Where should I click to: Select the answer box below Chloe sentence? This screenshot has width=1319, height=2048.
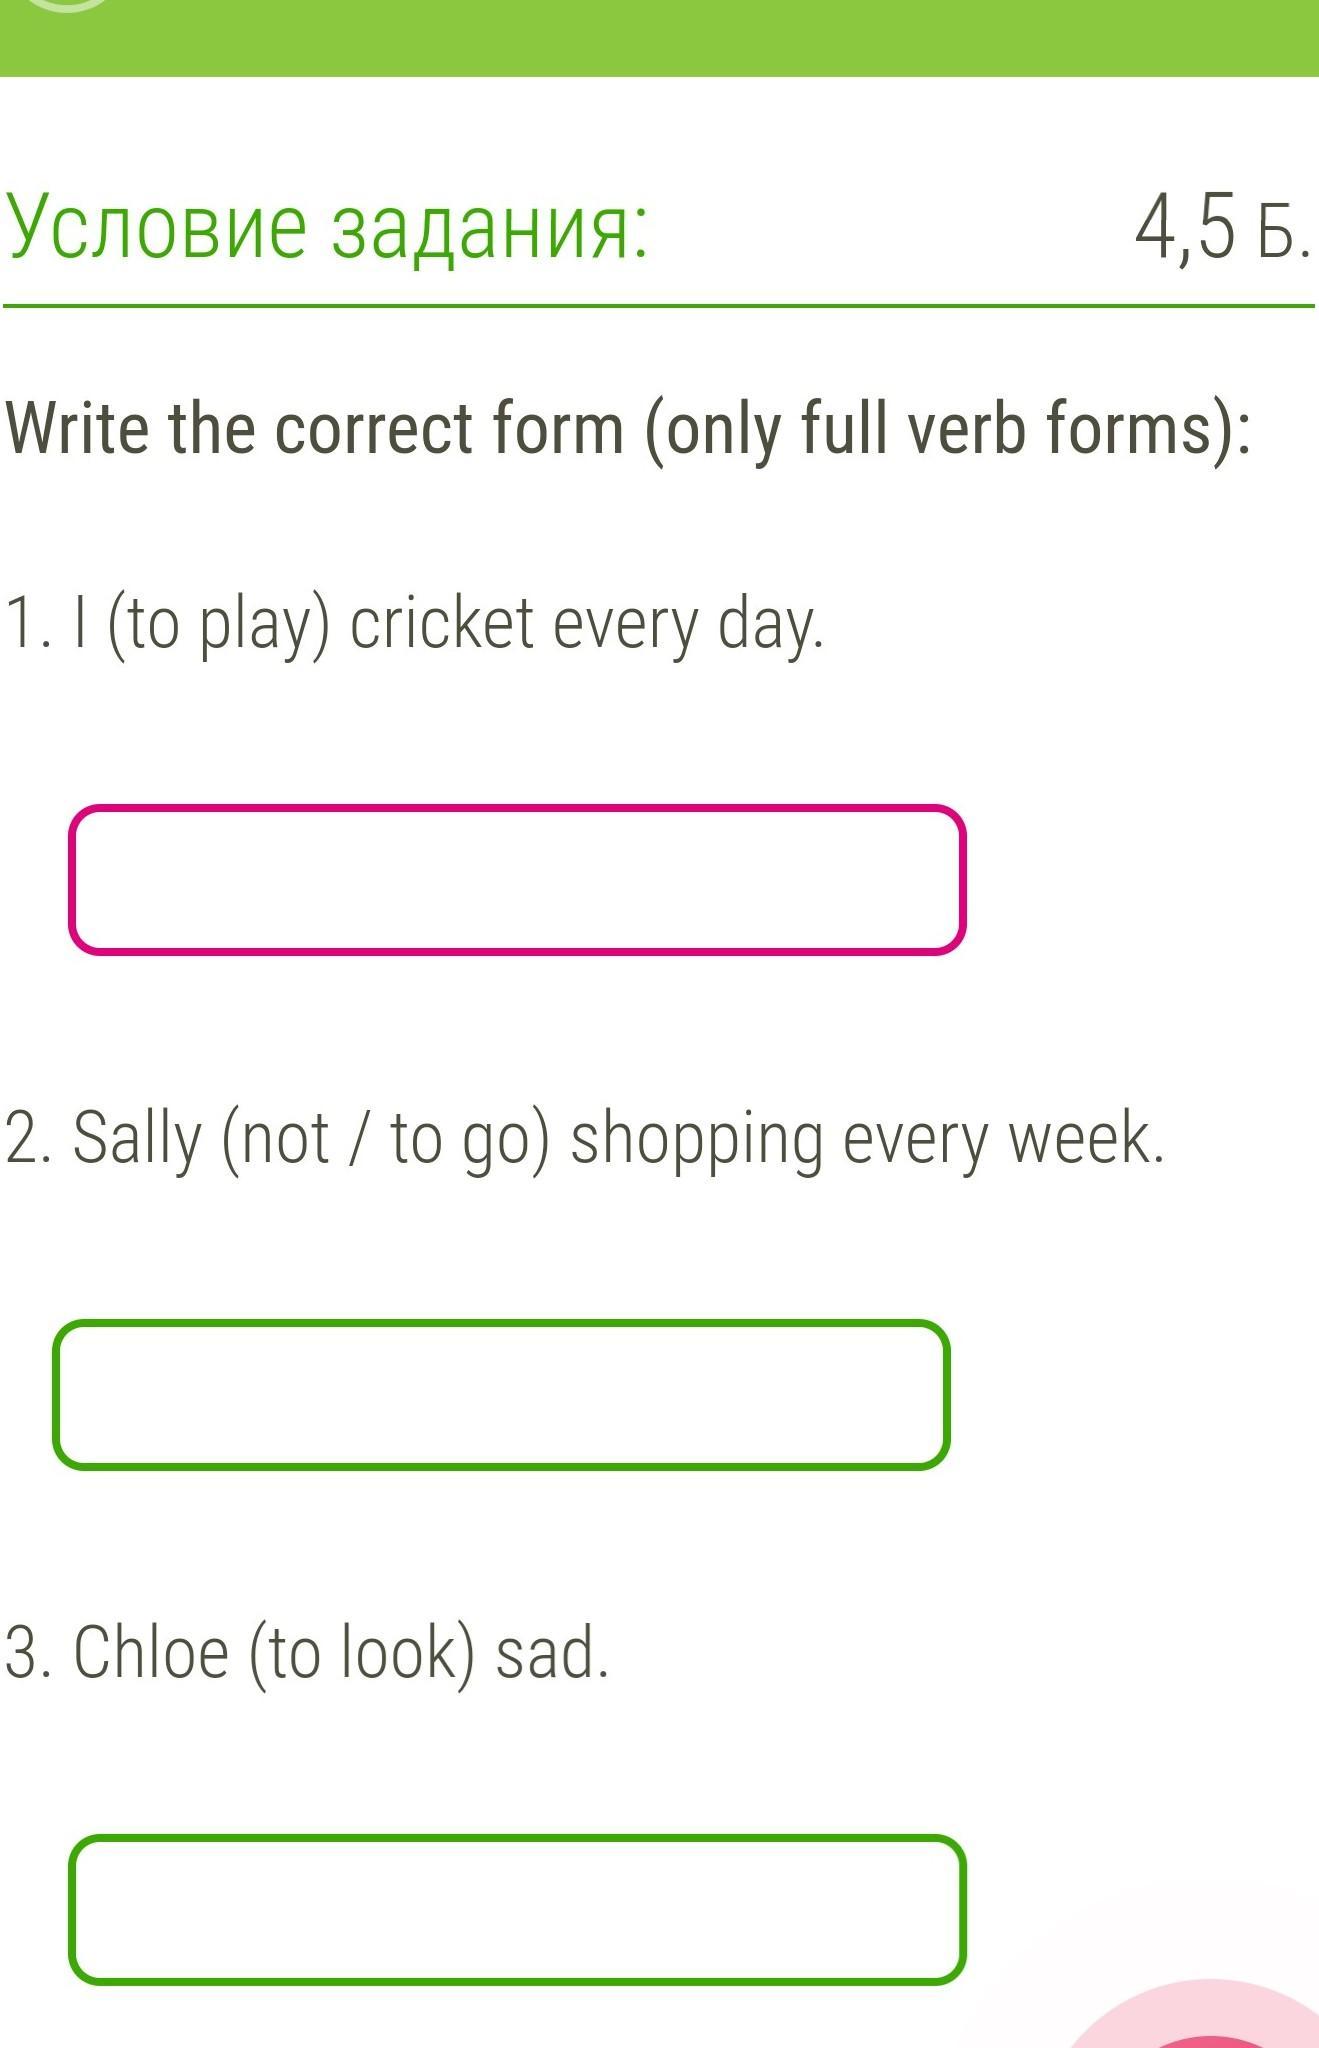coord(517,1909)
